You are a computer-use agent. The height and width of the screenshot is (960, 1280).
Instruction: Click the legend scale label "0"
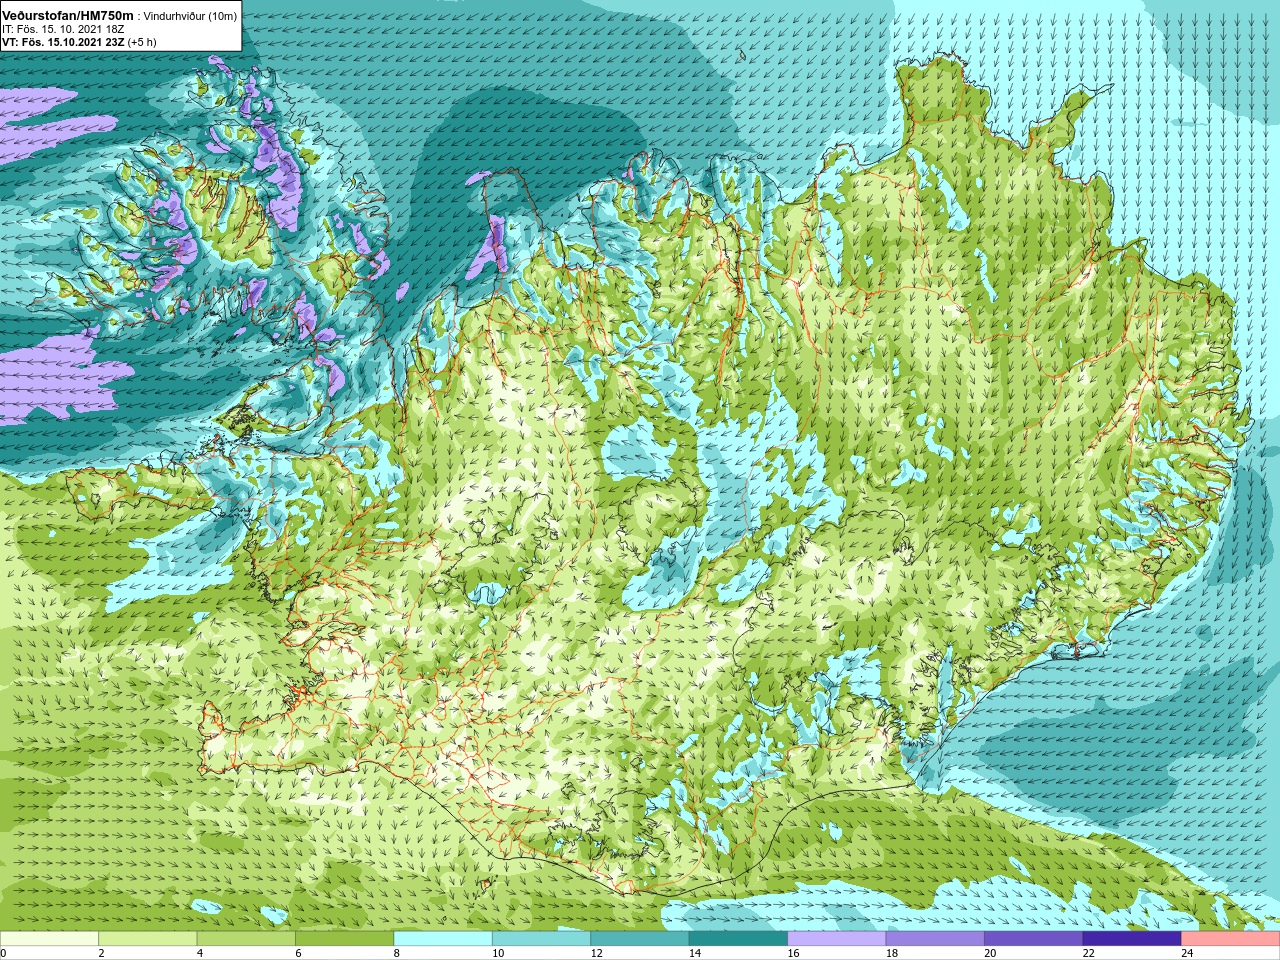(3, 954)
